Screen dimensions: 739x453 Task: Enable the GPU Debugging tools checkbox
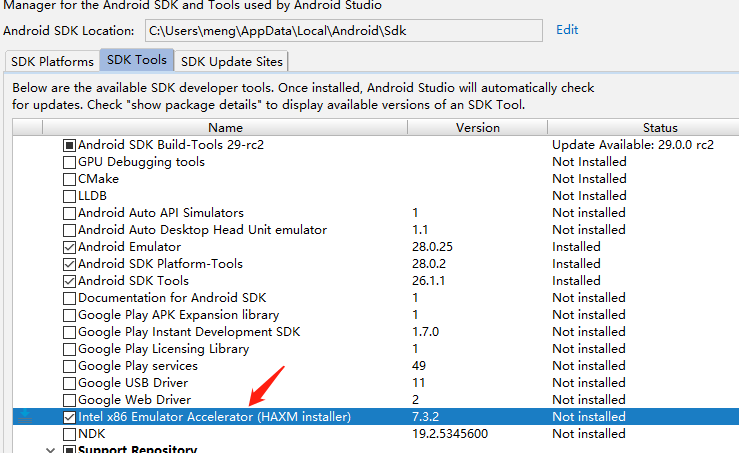coord(69,162)
